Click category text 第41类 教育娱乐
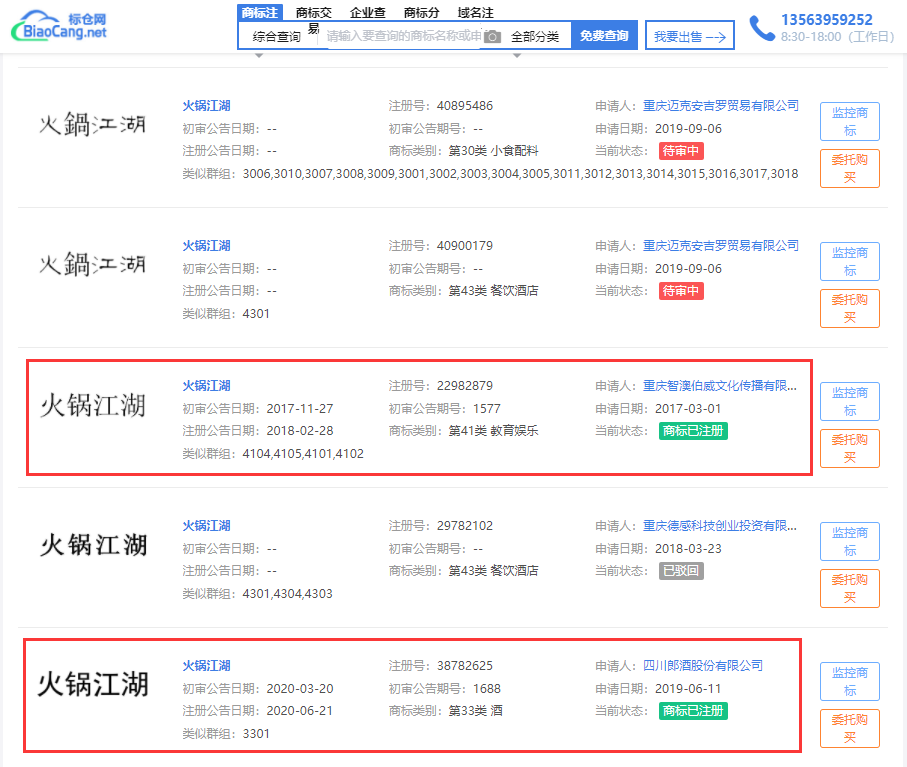 pos(493,431)
